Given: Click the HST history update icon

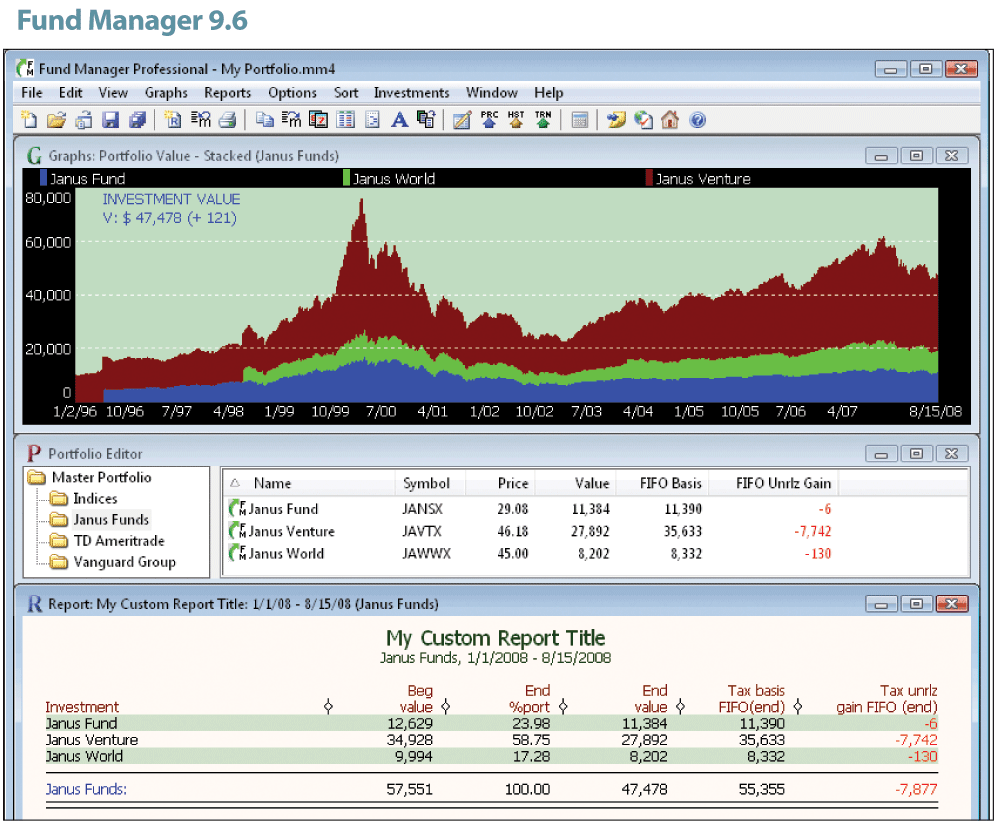Looking at the screenshot, I should pyautogui.click(x=516, y=120).
